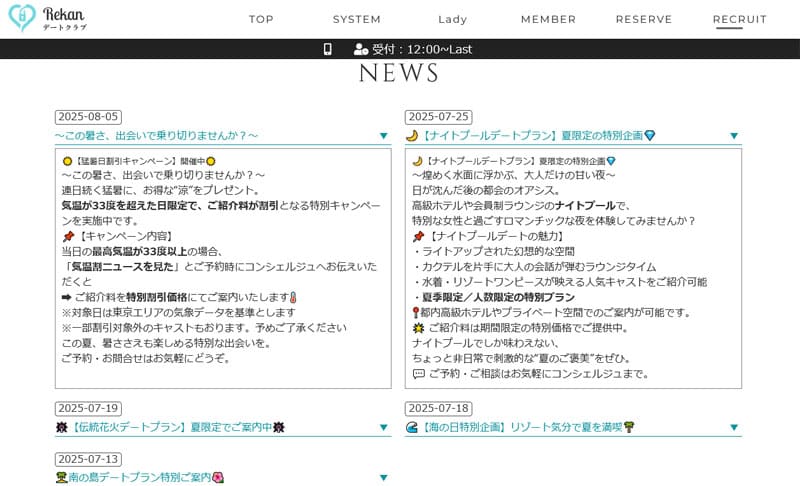
Task: Go to the SYSTEM page
Action: click(357, 19)
